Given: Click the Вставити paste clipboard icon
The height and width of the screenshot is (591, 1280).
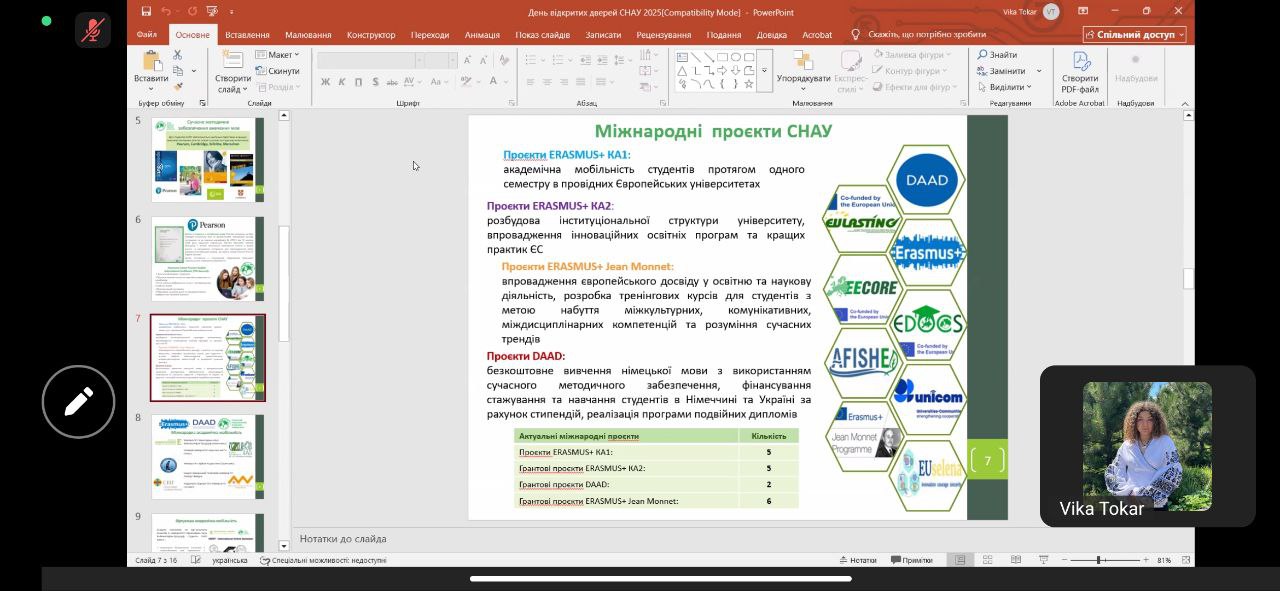Looking at the screenshot, I should point(152,60).
